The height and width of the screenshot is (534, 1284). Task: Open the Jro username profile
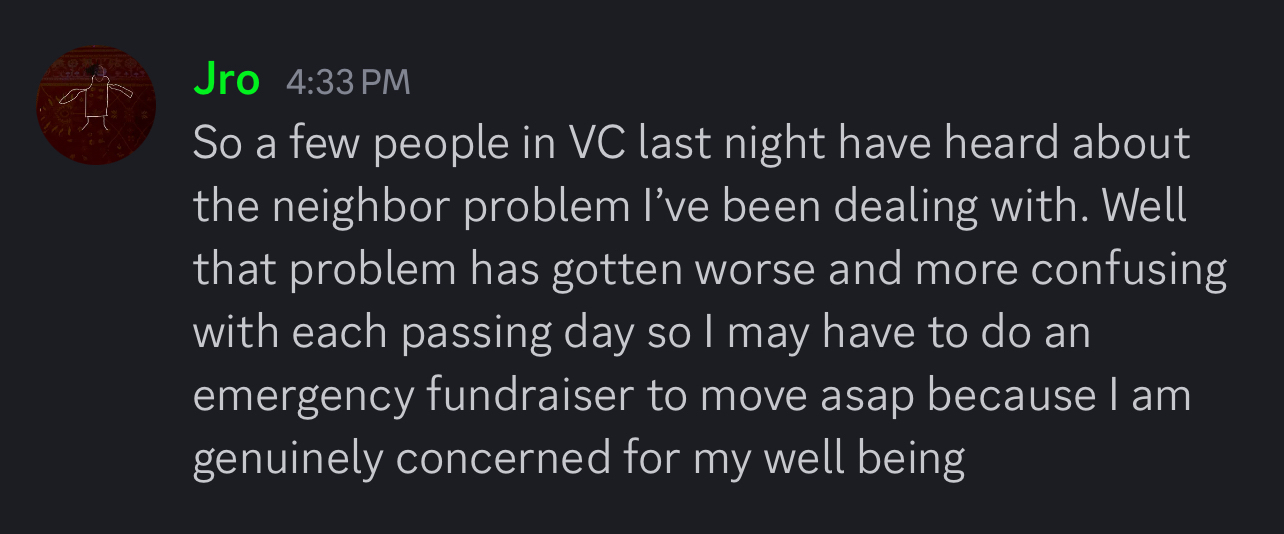(226, 80)
